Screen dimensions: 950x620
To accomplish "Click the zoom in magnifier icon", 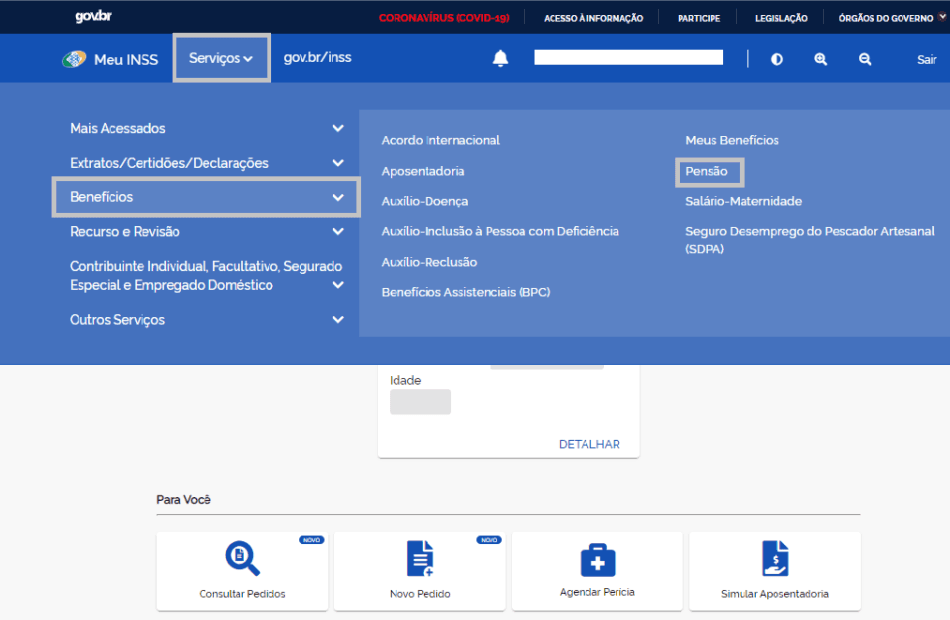I will tap(820, 59).
